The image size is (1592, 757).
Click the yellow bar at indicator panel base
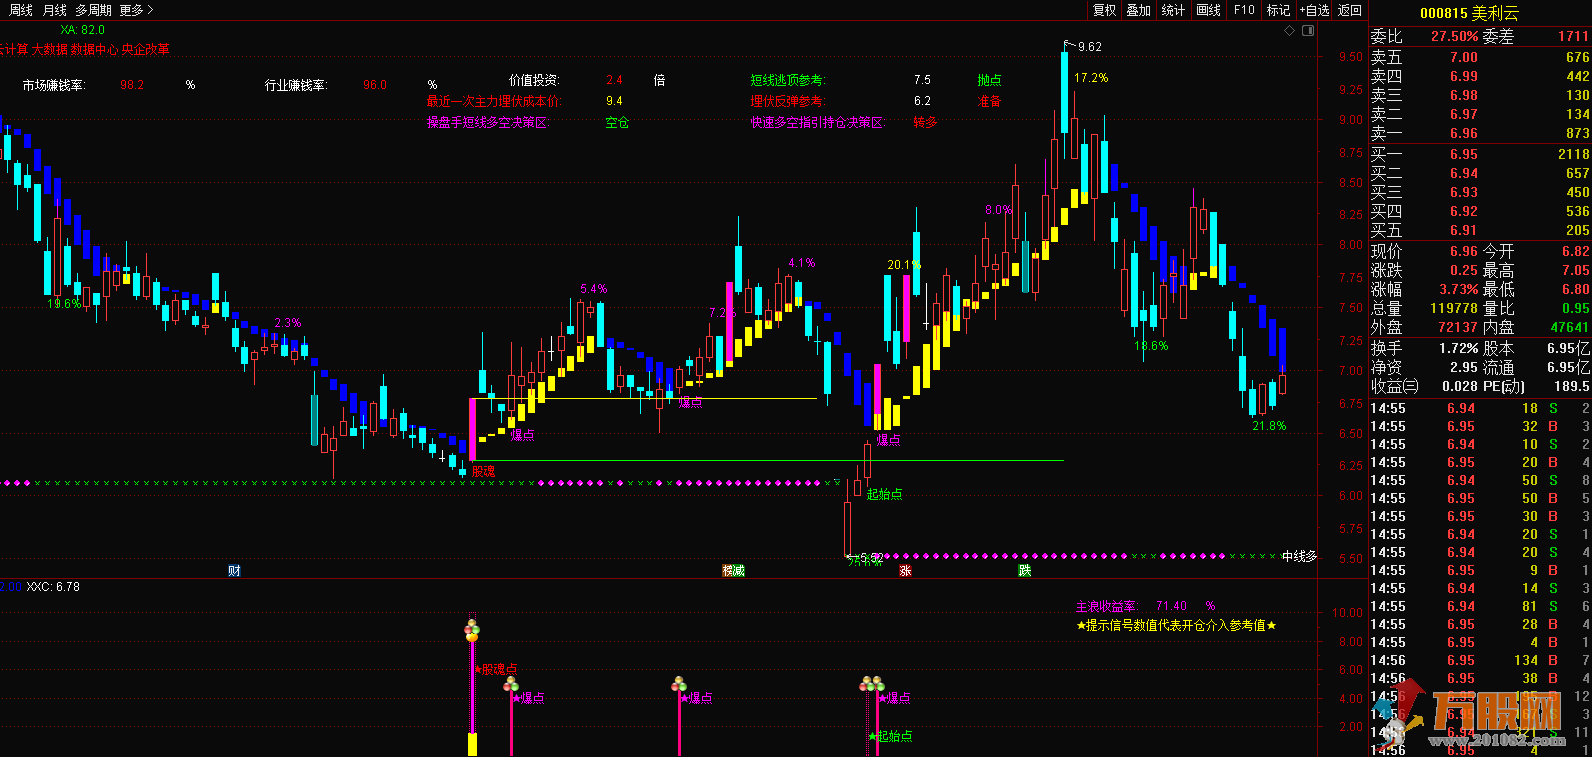pos(472,744)
